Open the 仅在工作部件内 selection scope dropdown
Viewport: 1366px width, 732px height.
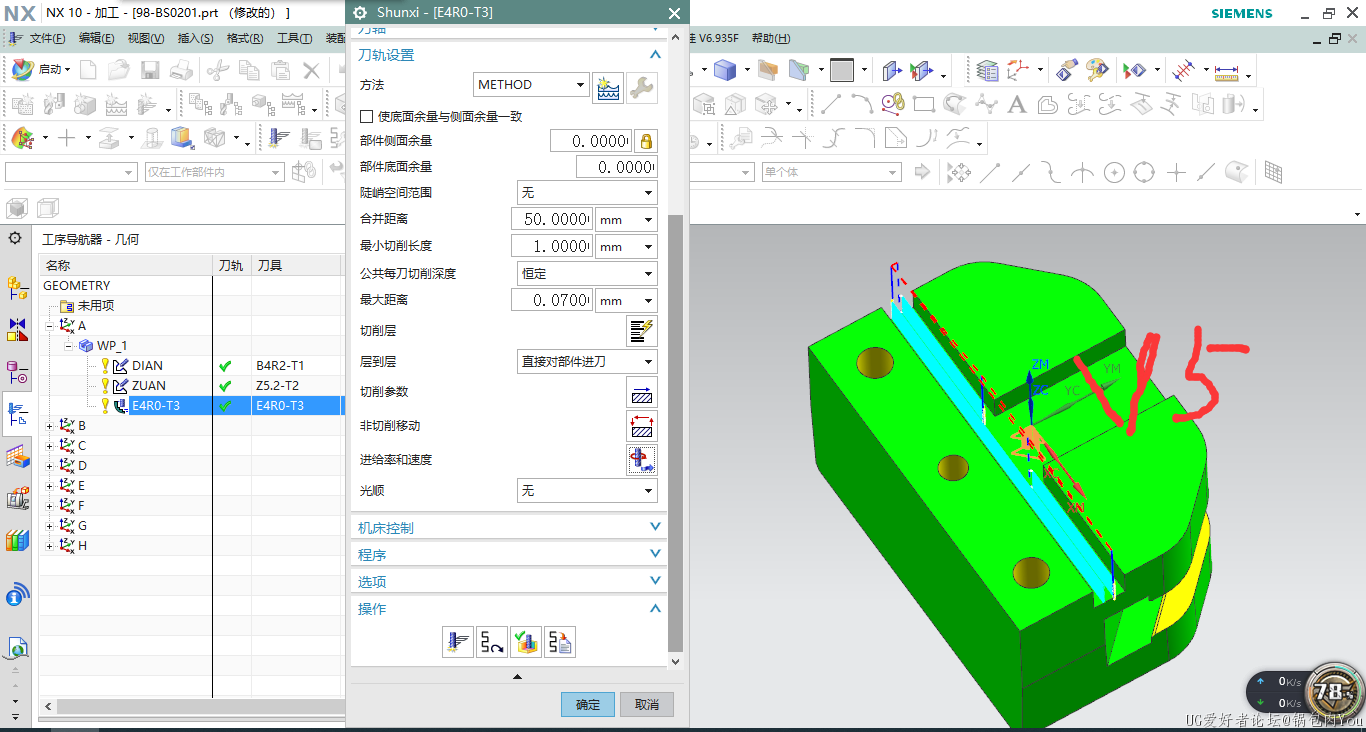pyautogui.click(x=214, y=172)
